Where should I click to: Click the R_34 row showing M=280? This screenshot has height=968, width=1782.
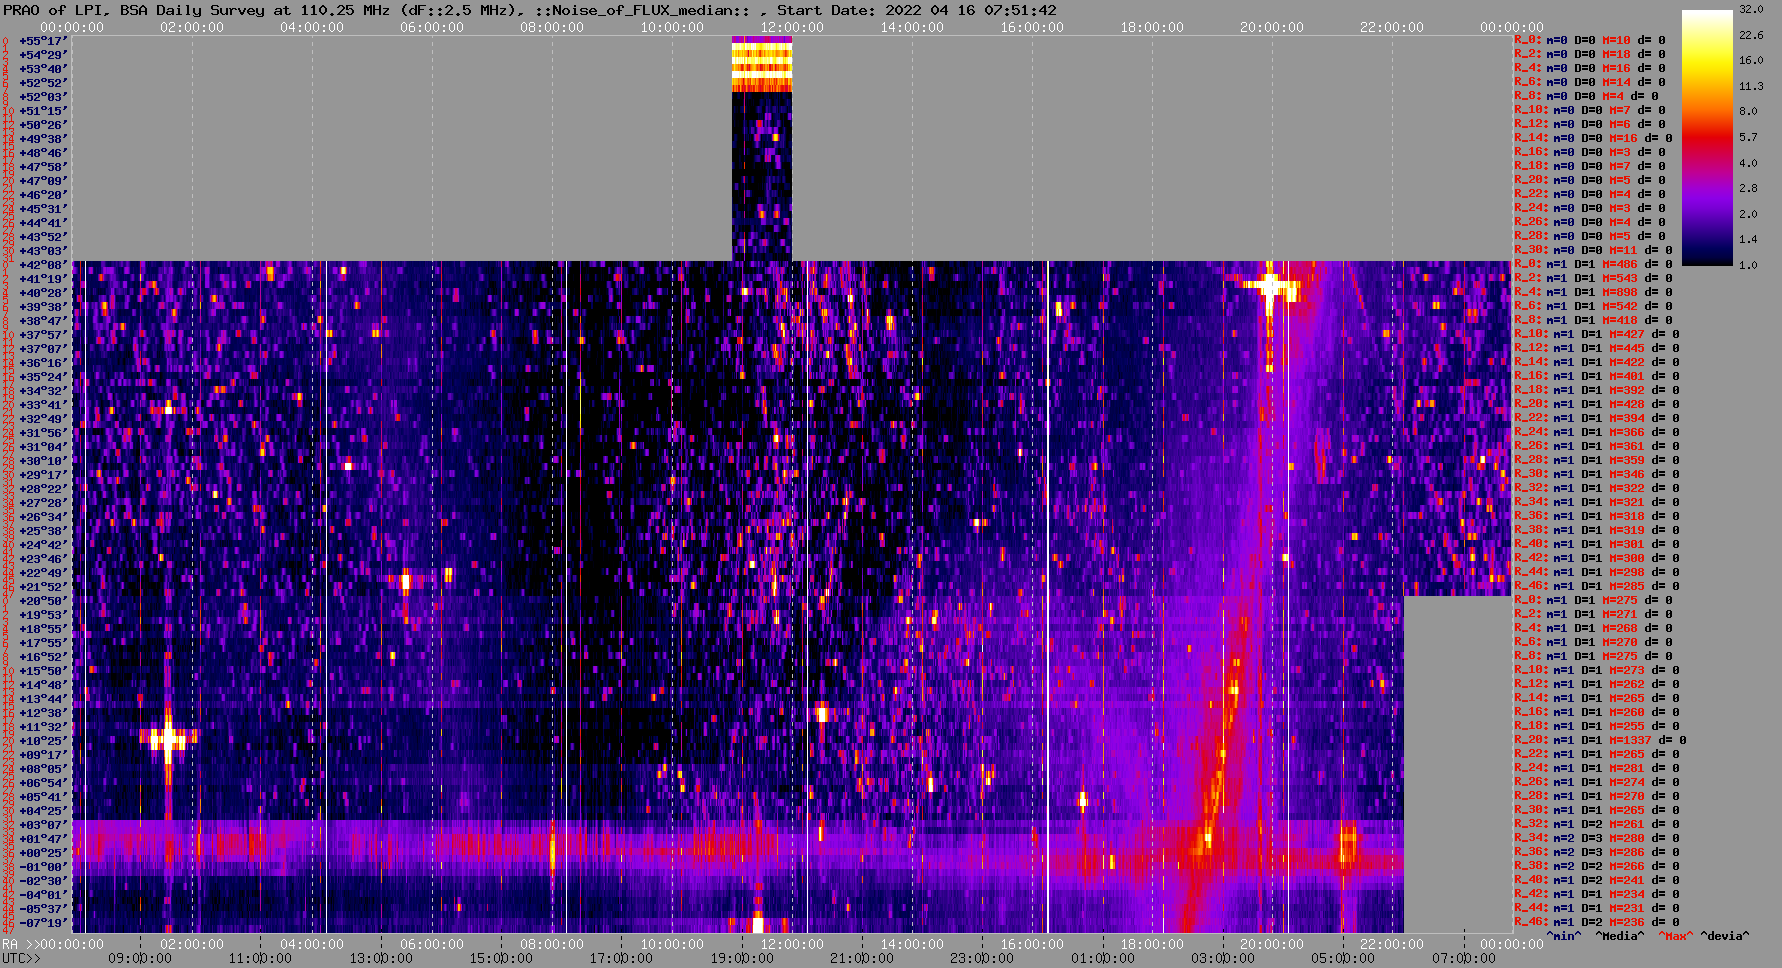click(1597, 839)
